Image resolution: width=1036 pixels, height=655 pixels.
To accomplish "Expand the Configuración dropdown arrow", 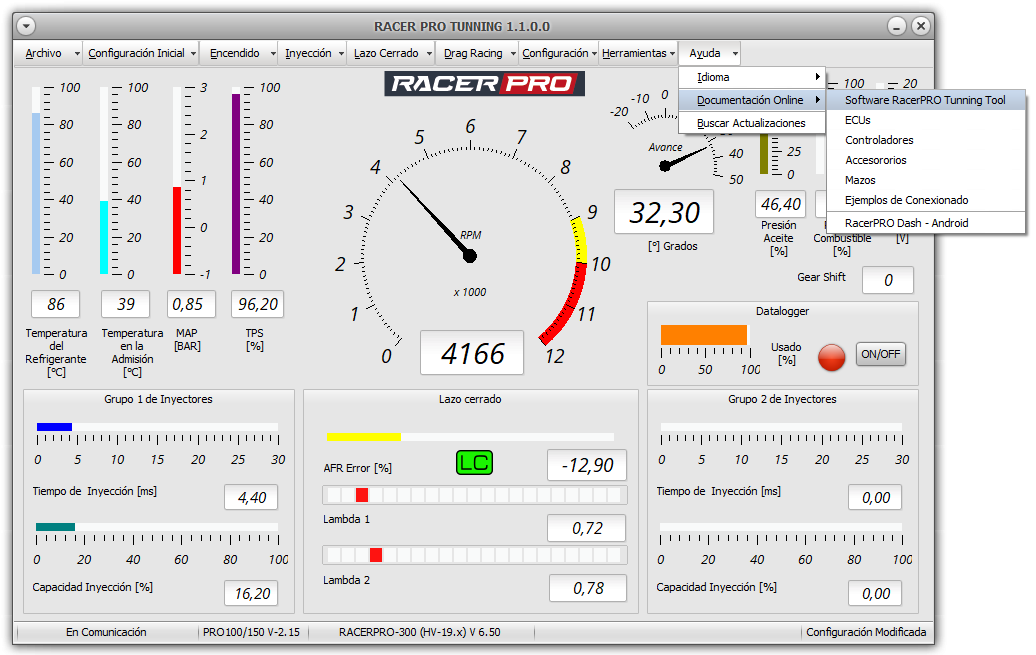I will (x=594, y=54).
